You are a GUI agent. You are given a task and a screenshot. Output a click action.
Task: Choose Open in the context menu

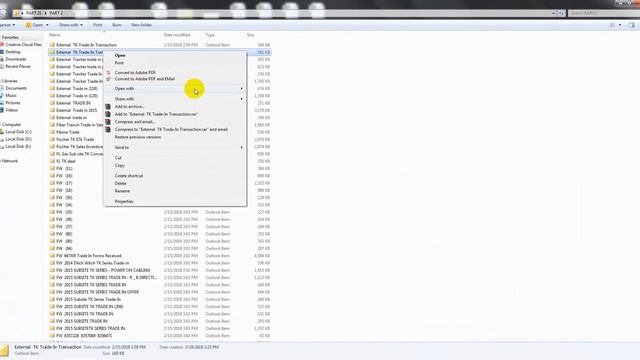tap(120, 56)
